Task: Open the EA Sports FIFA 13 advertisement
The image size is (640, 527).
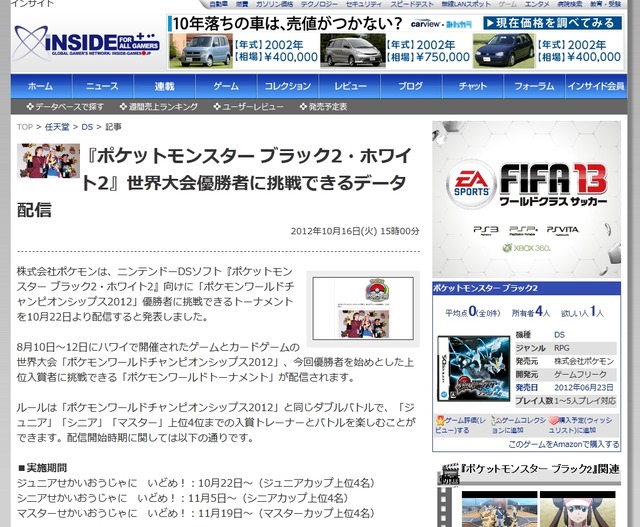Action: (x=527, y=199)
